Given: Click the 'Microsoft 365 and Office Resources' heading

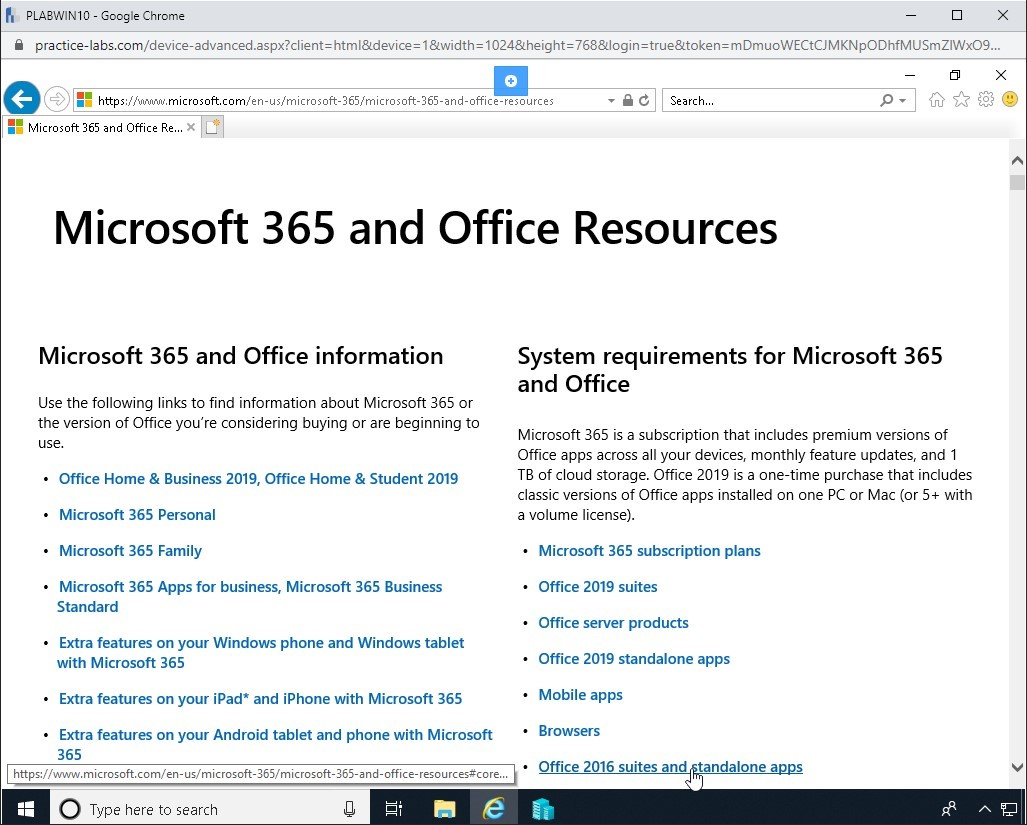Looking at the screenshot, I should pyautogui.click(x=415, y=228).
